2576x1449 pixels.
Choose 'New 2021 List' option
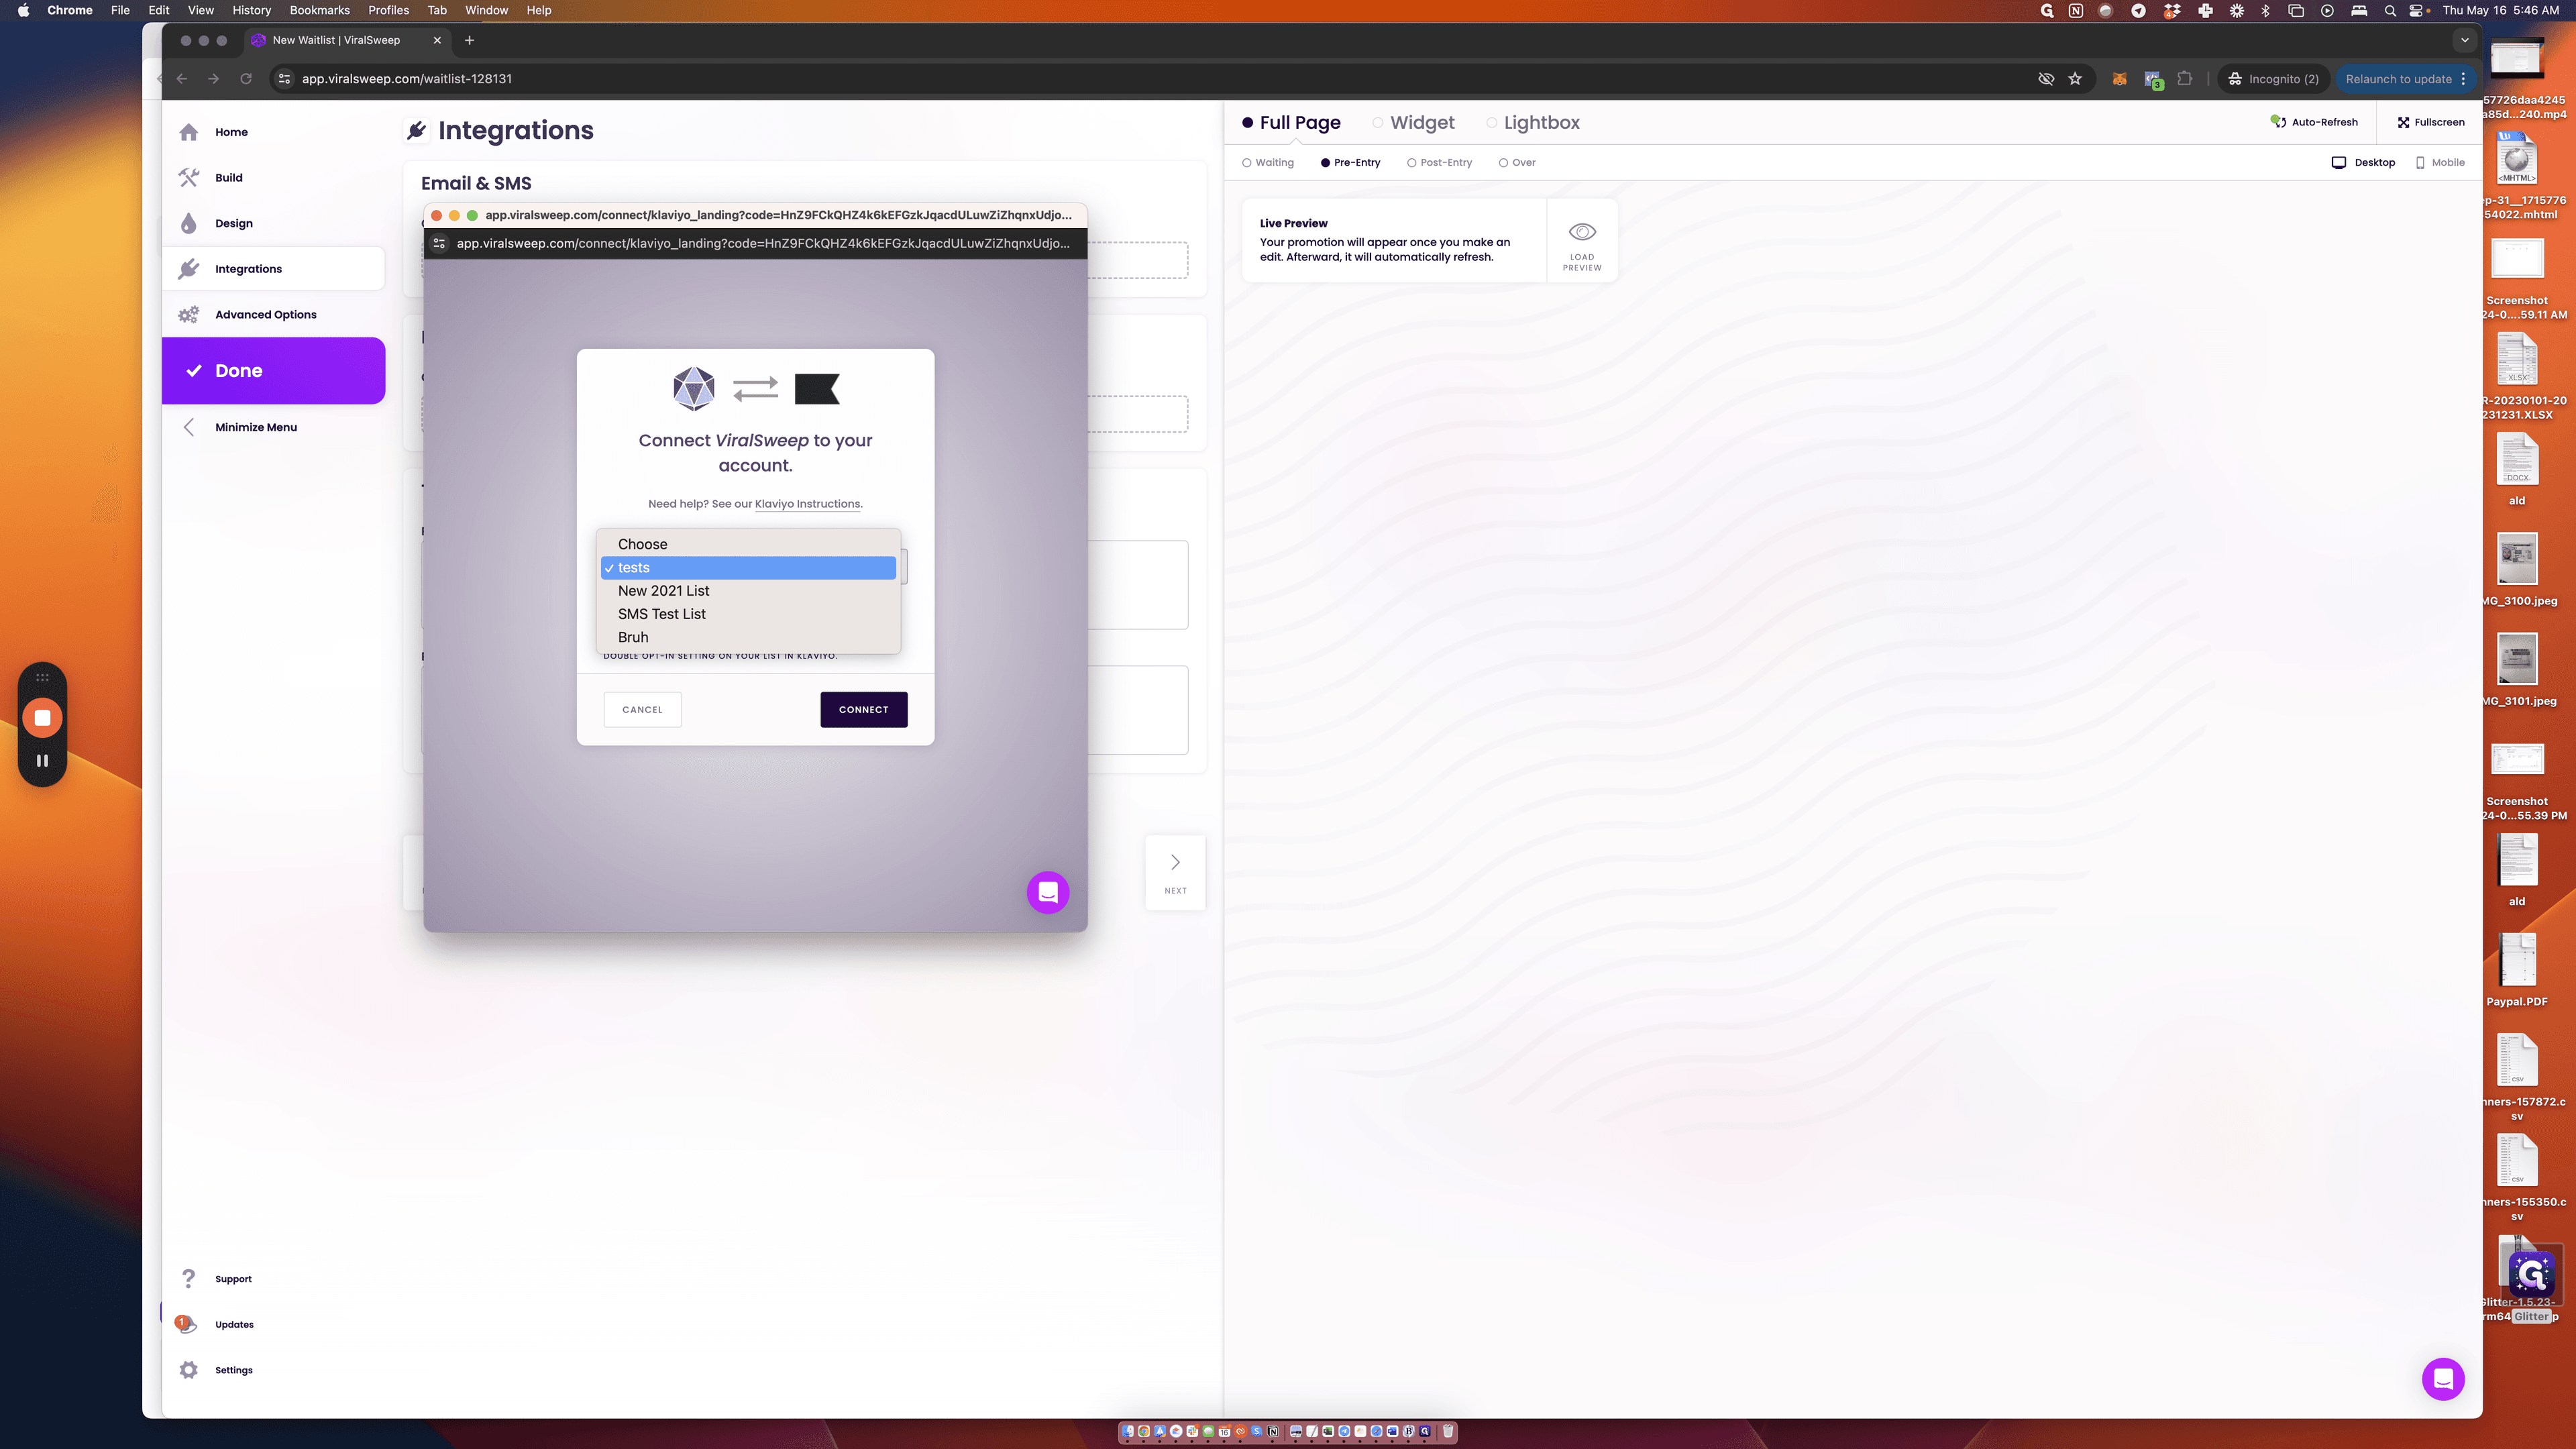748,591
